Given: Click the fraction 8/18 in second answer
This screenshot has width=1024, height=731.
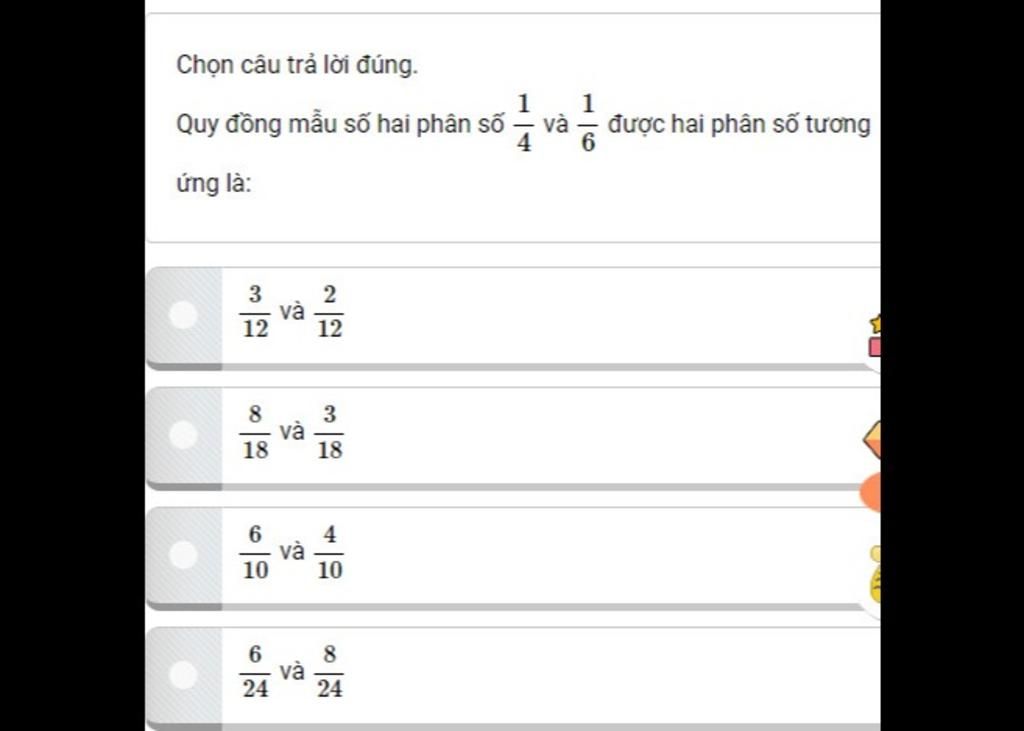Looking at the screenshot, I should click(x=255, y=432).
